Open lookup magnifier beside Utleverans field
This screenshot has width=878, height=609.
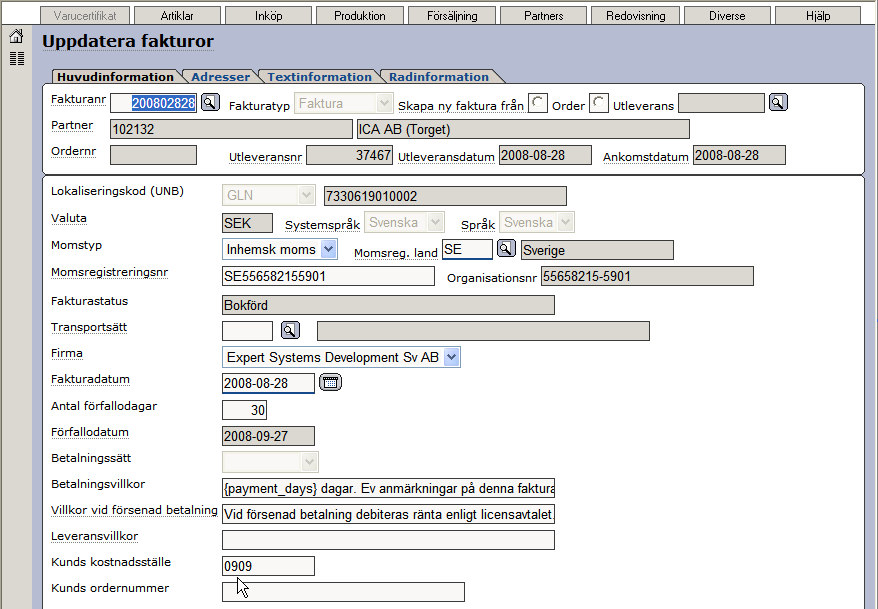click(x=778, y=102)
